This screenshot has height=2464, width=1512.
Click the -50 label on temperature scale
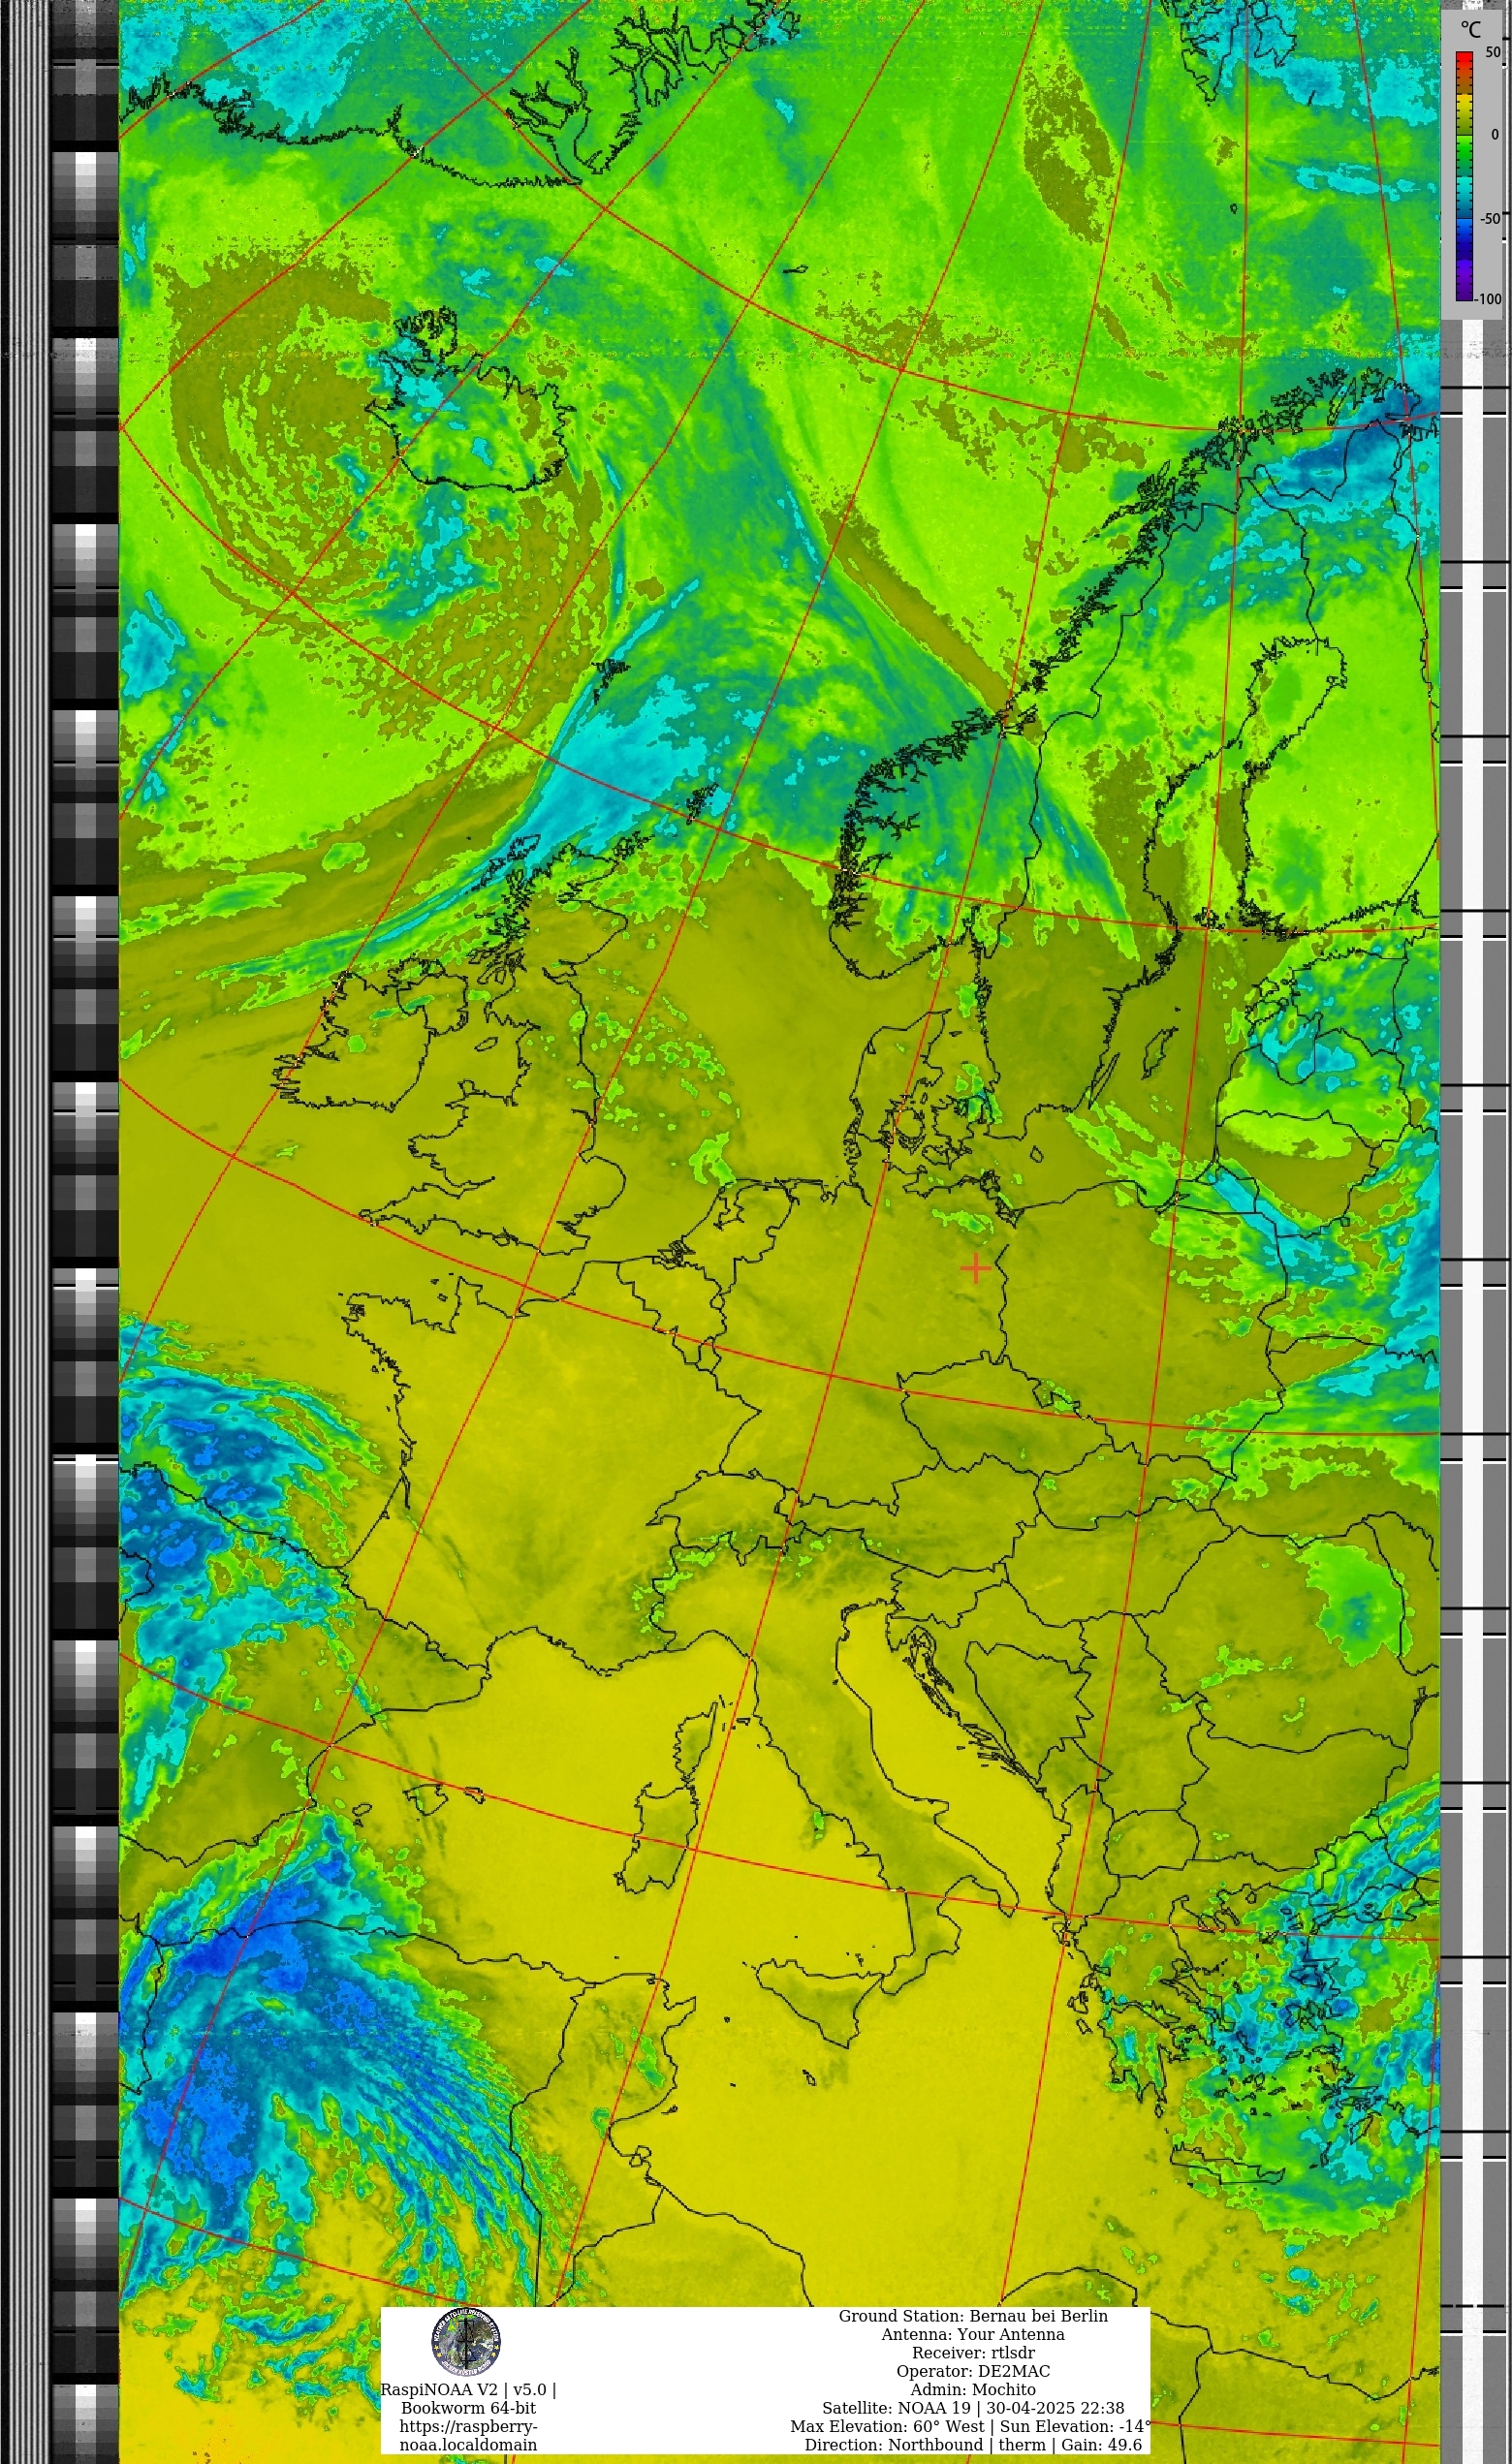[1490, 218]
